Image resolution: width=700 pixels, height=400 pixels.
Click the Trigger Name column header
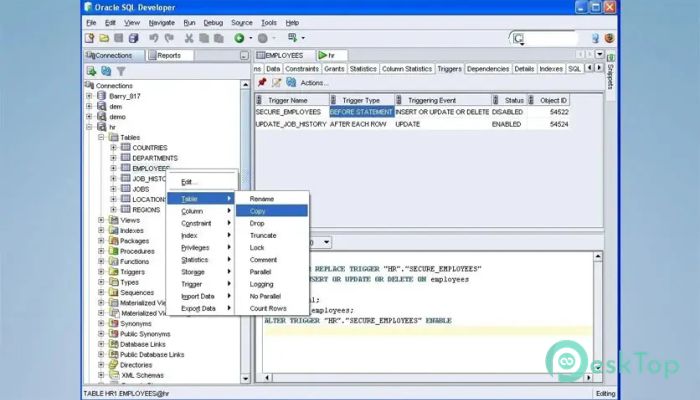coord(292,100)
